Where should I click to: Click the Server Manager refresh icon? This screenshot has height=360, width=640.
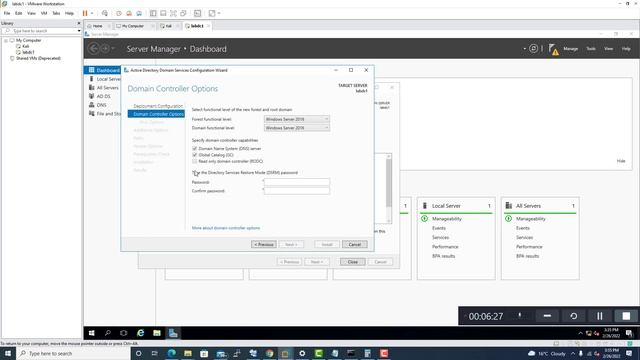pyautogui.click(x=533, y=49)
